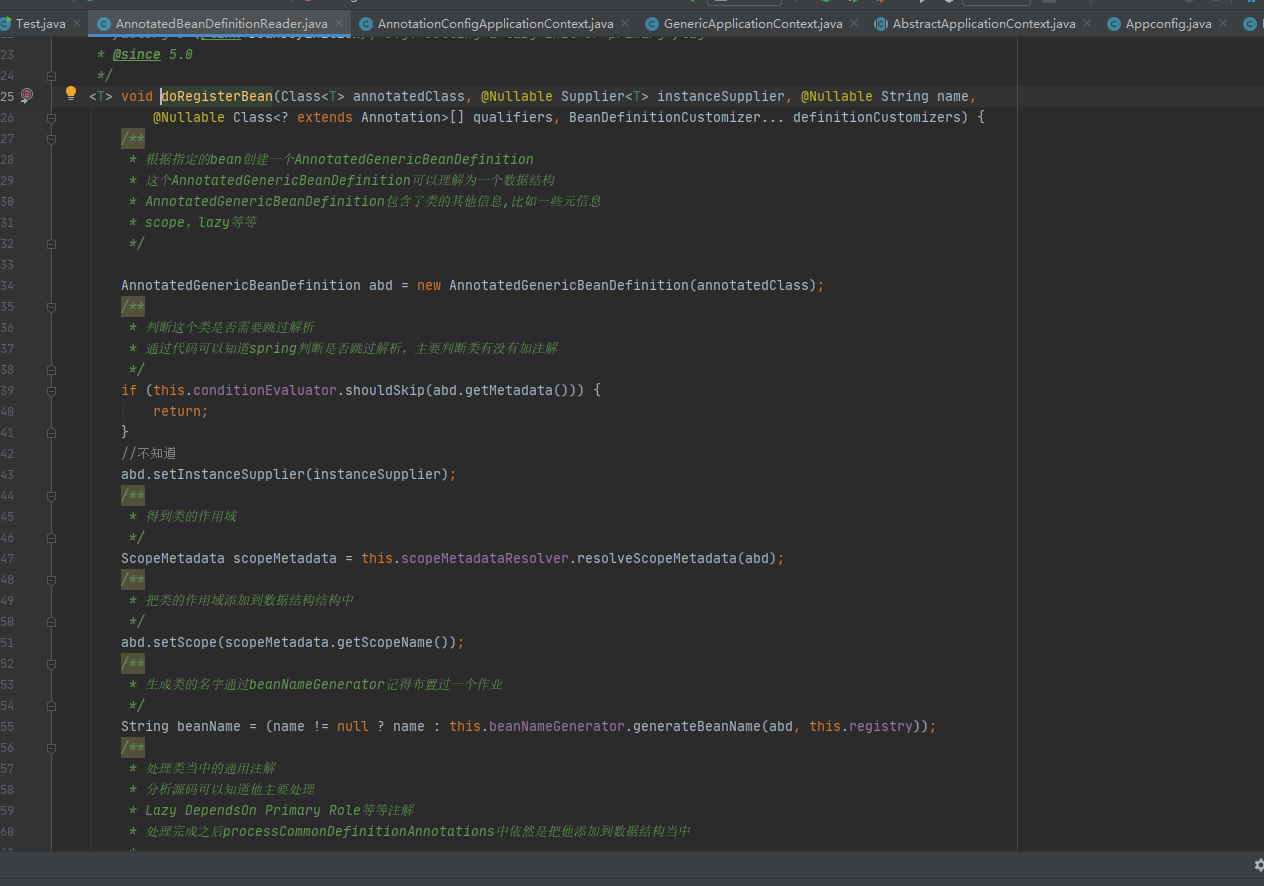Viewport: 1264px width, 886px height.
Task: Close the AnnotatedBeanDefinitionReader.java tab
Action: point(338,23)
